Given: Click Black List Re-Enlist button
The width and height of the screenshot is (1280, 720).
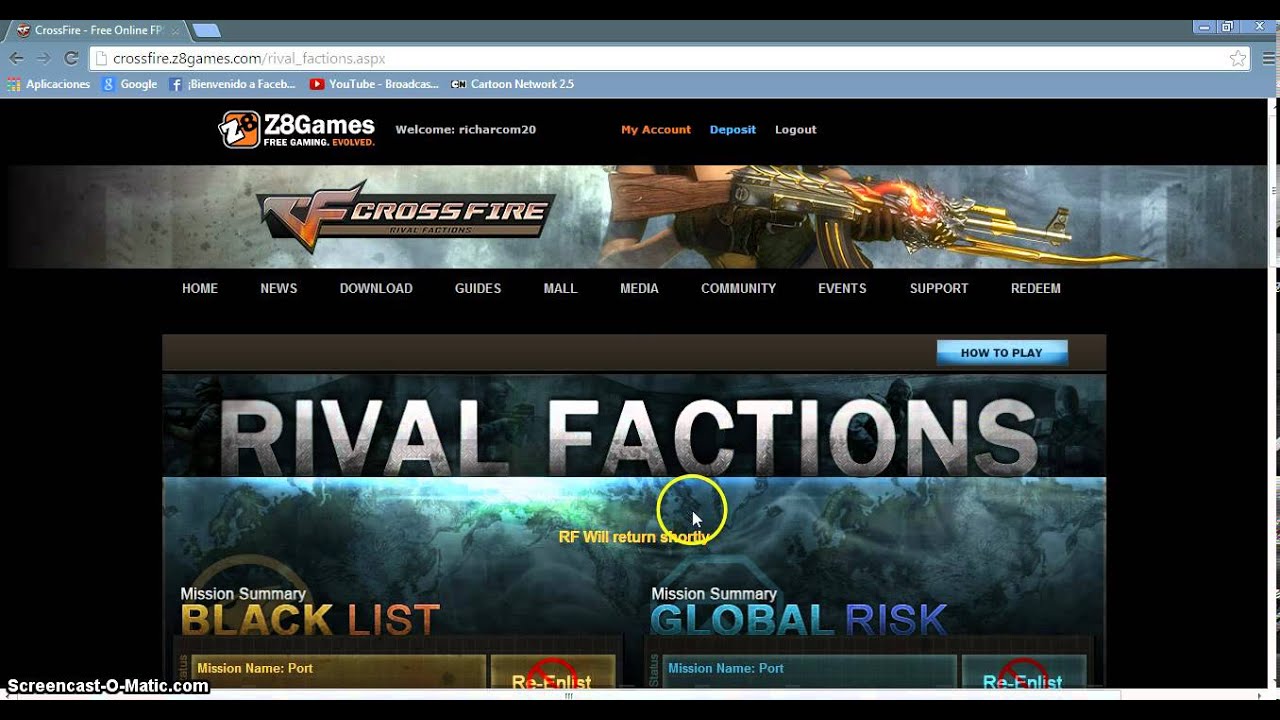Looking at the screenshot, I should click(552, 672).
